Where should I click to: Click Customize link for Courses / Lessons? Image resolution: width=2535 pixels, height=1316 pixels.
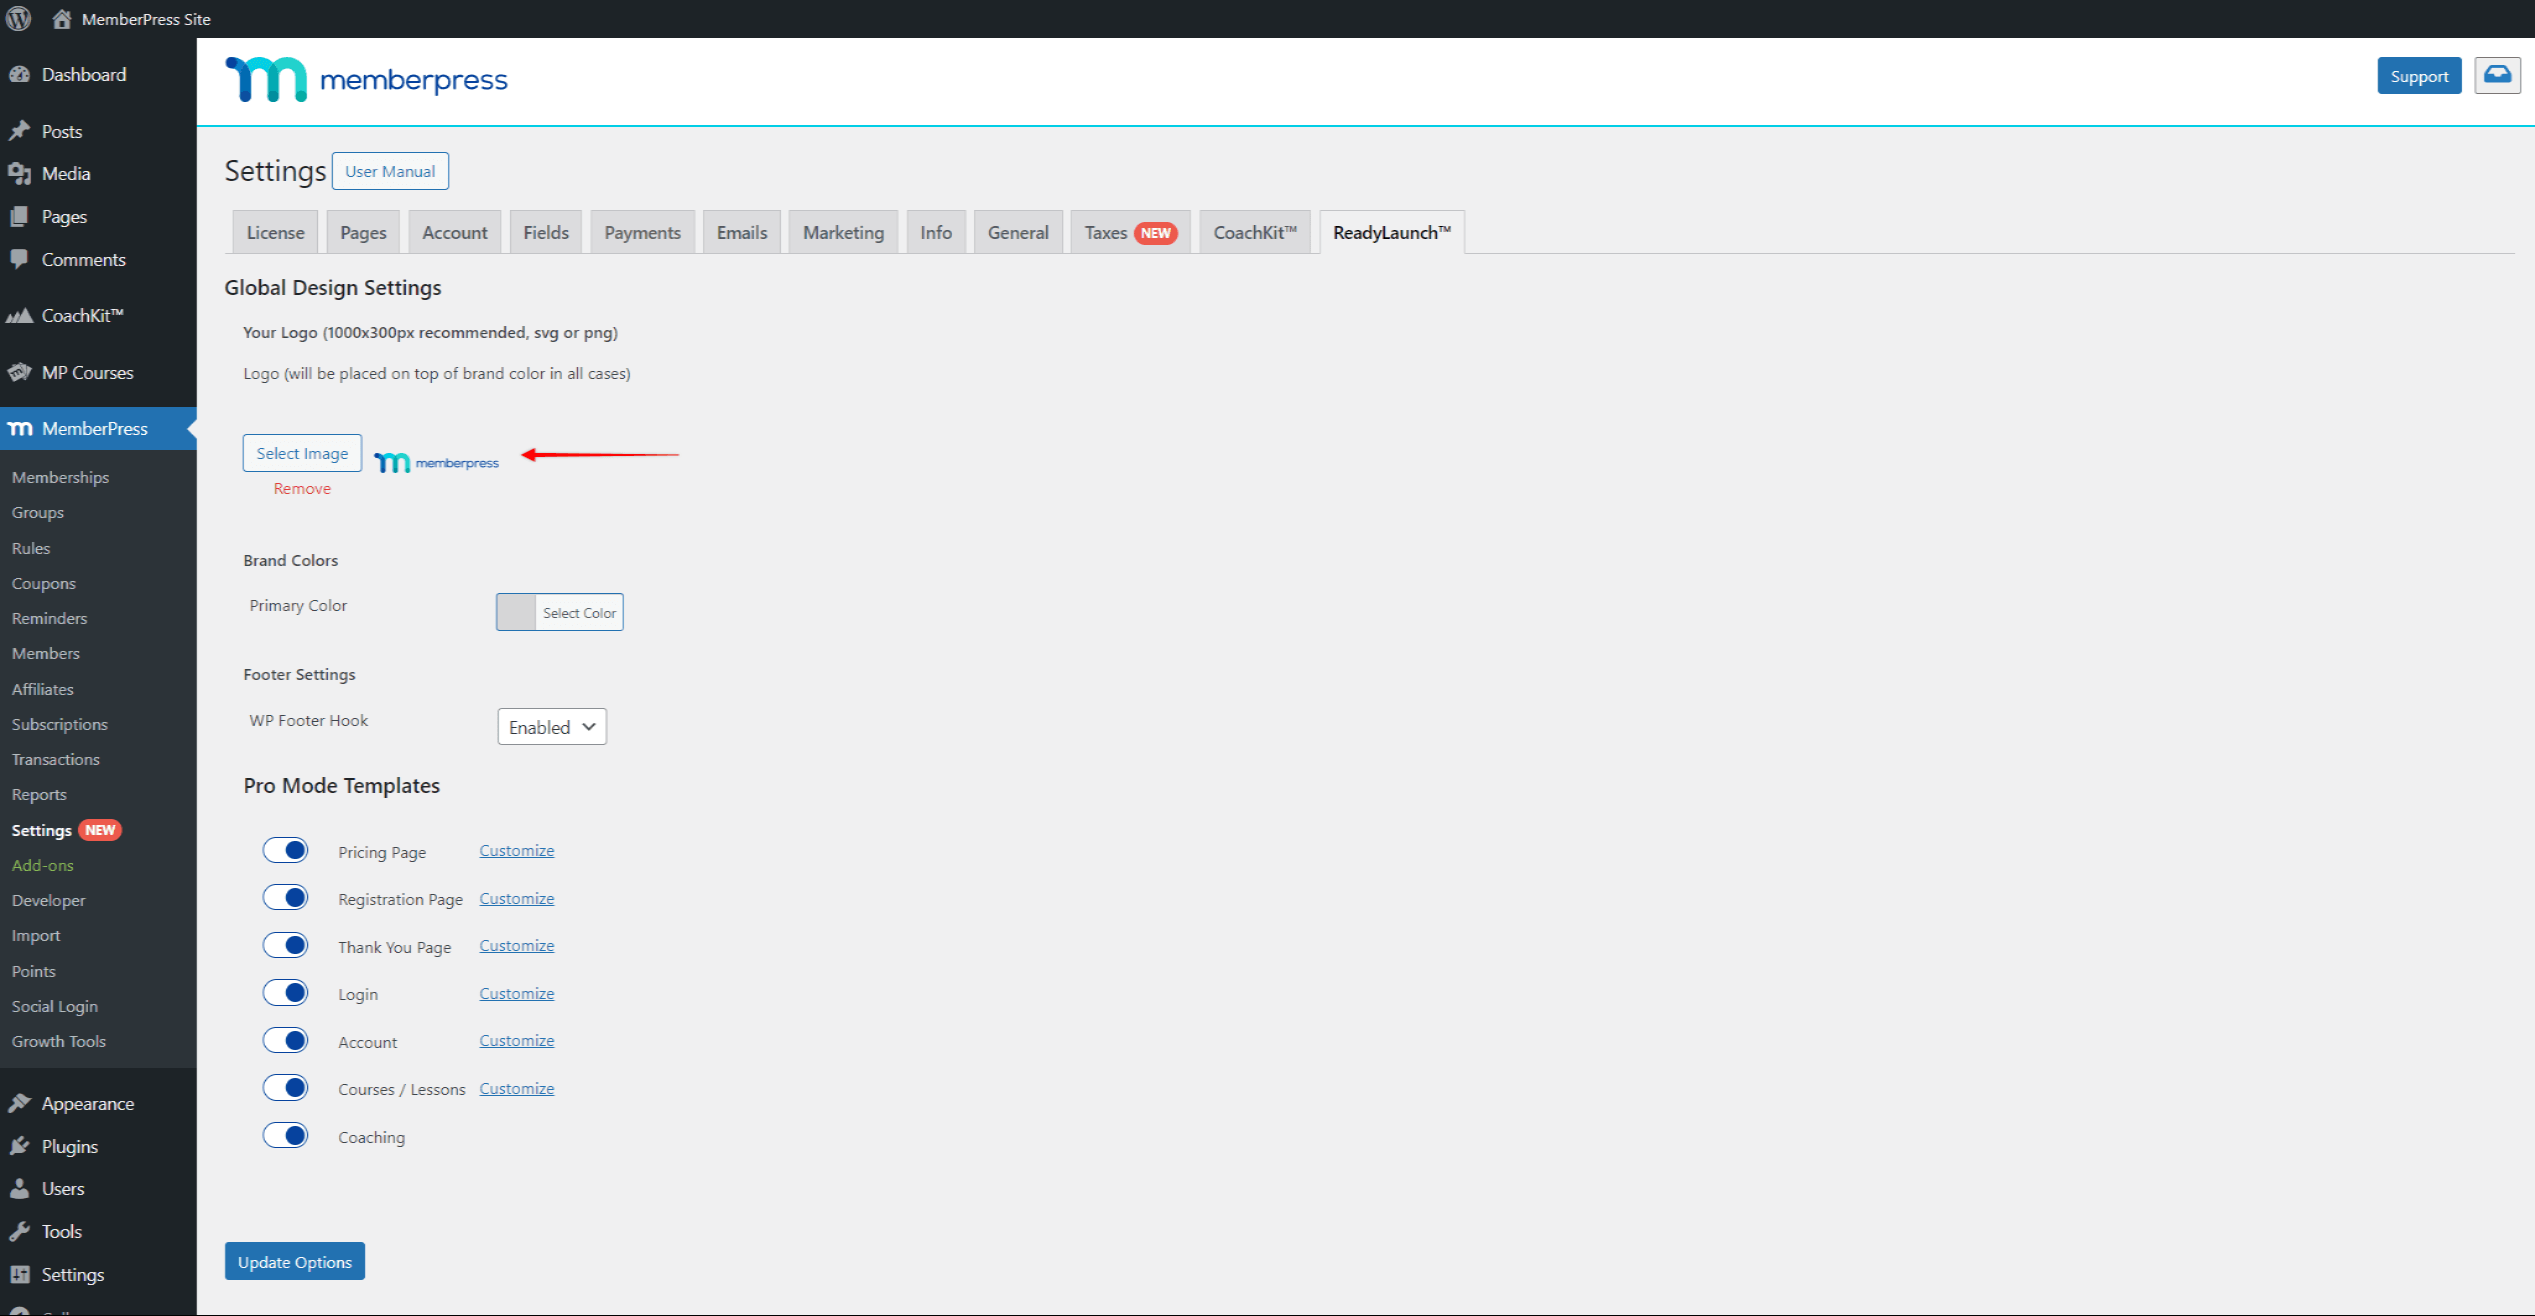tap(517, 1088)
